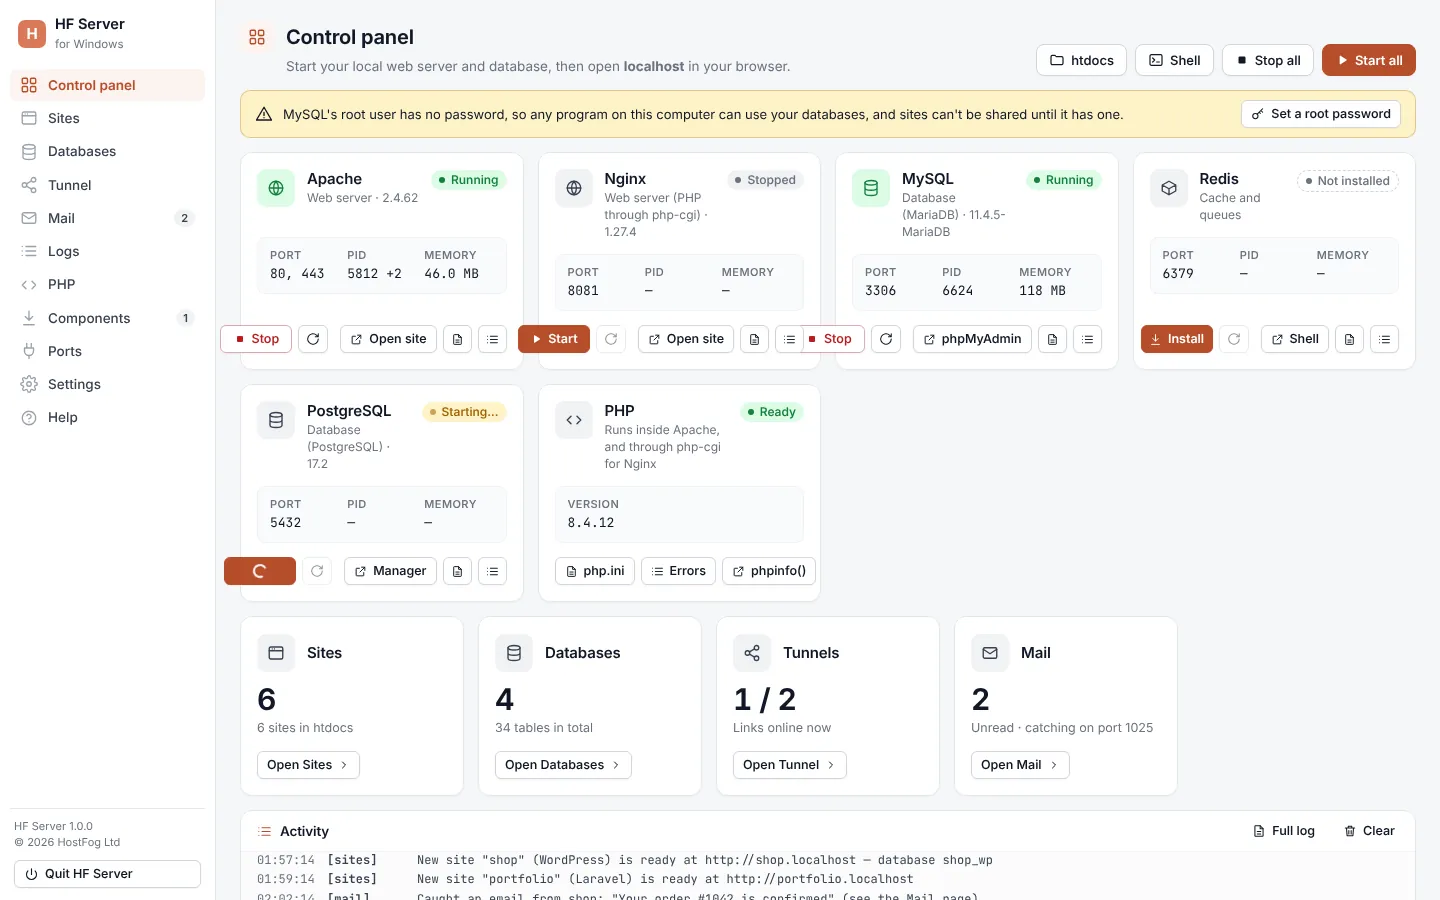
Task: Open the htdocs folder button
Action: (x=1081, y=60)
